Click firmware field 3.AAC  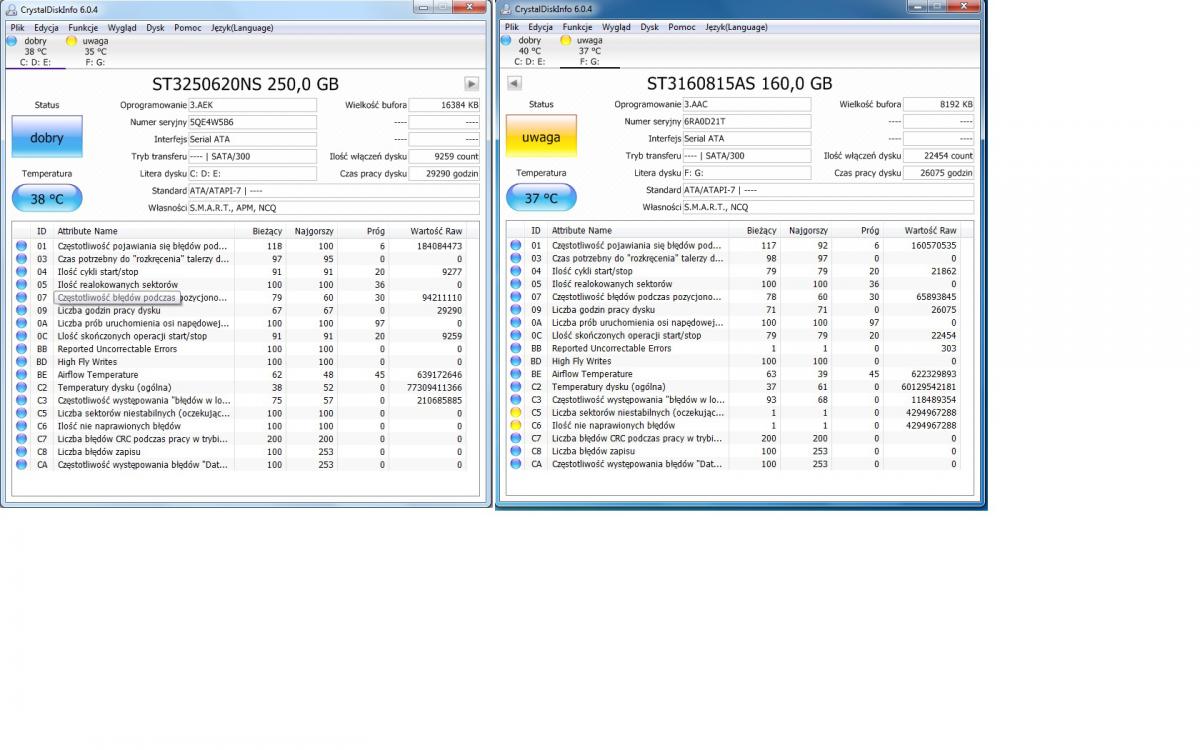pyautogui.click(x=746, y=104)
